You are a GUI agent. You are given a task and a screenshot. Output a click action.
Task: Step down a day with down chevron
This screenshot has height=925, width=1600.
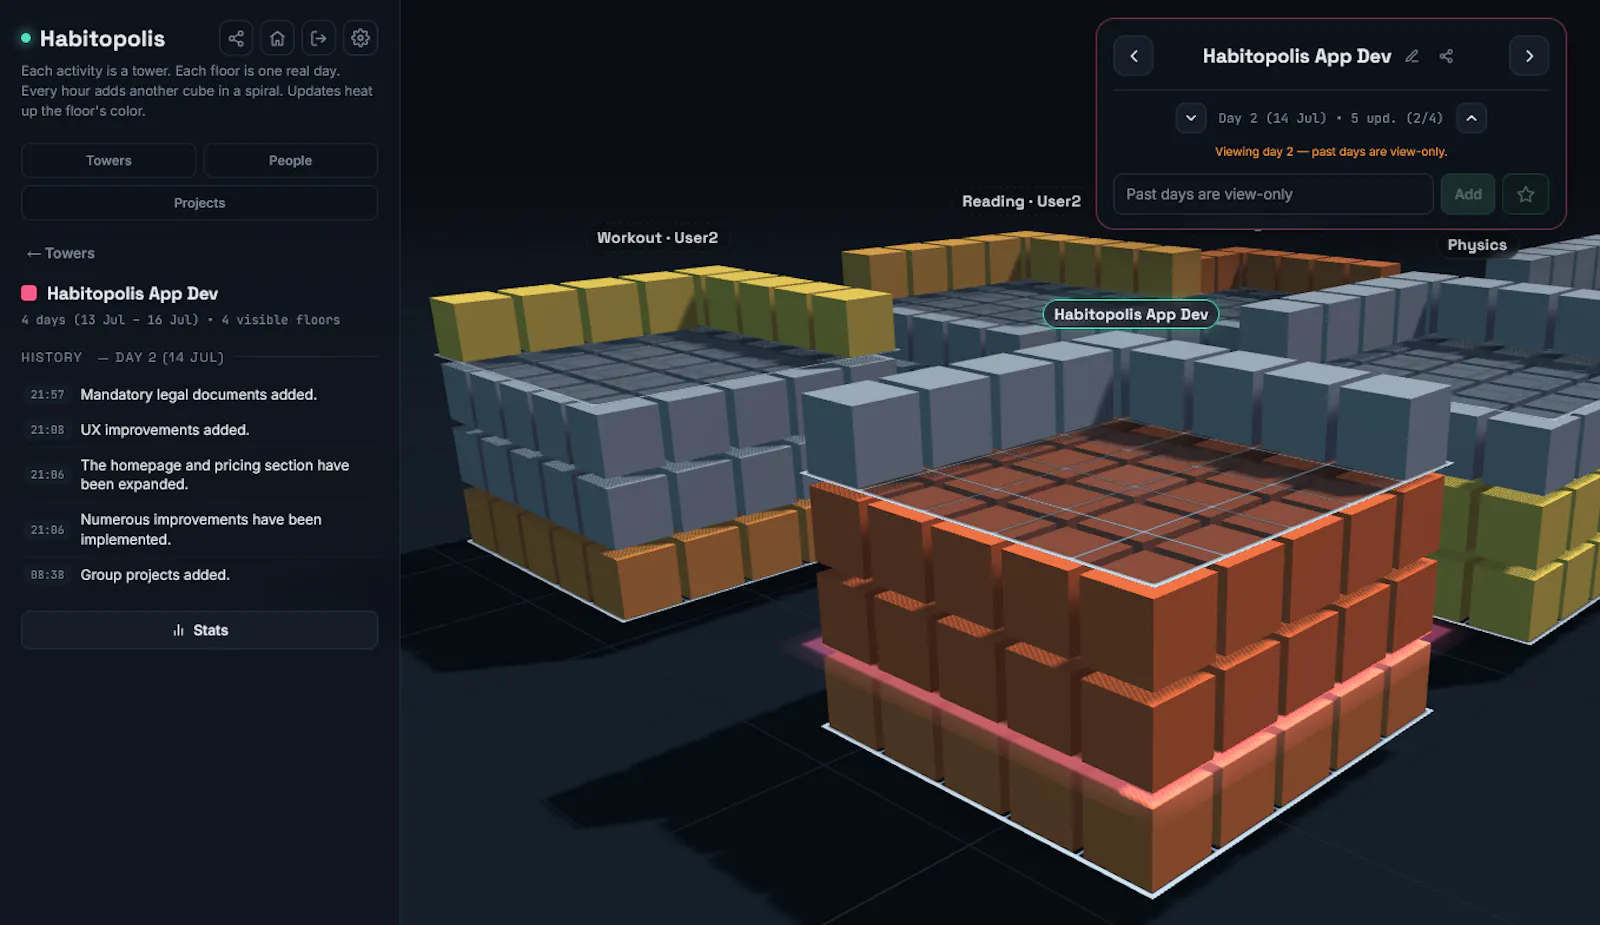tap(1191, 118)
